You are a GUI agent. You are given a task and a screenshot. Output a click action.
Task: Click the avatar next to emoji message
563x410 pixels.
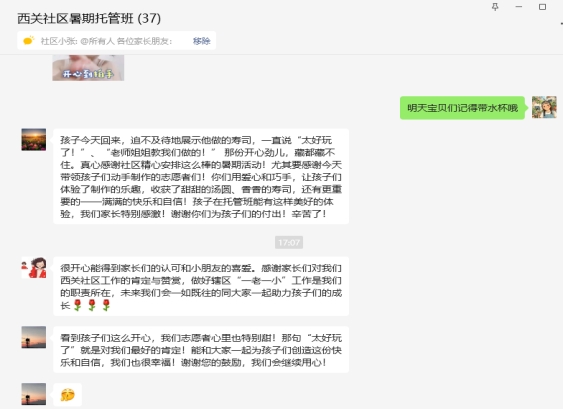pyautogui.click(x=34, y=394)
